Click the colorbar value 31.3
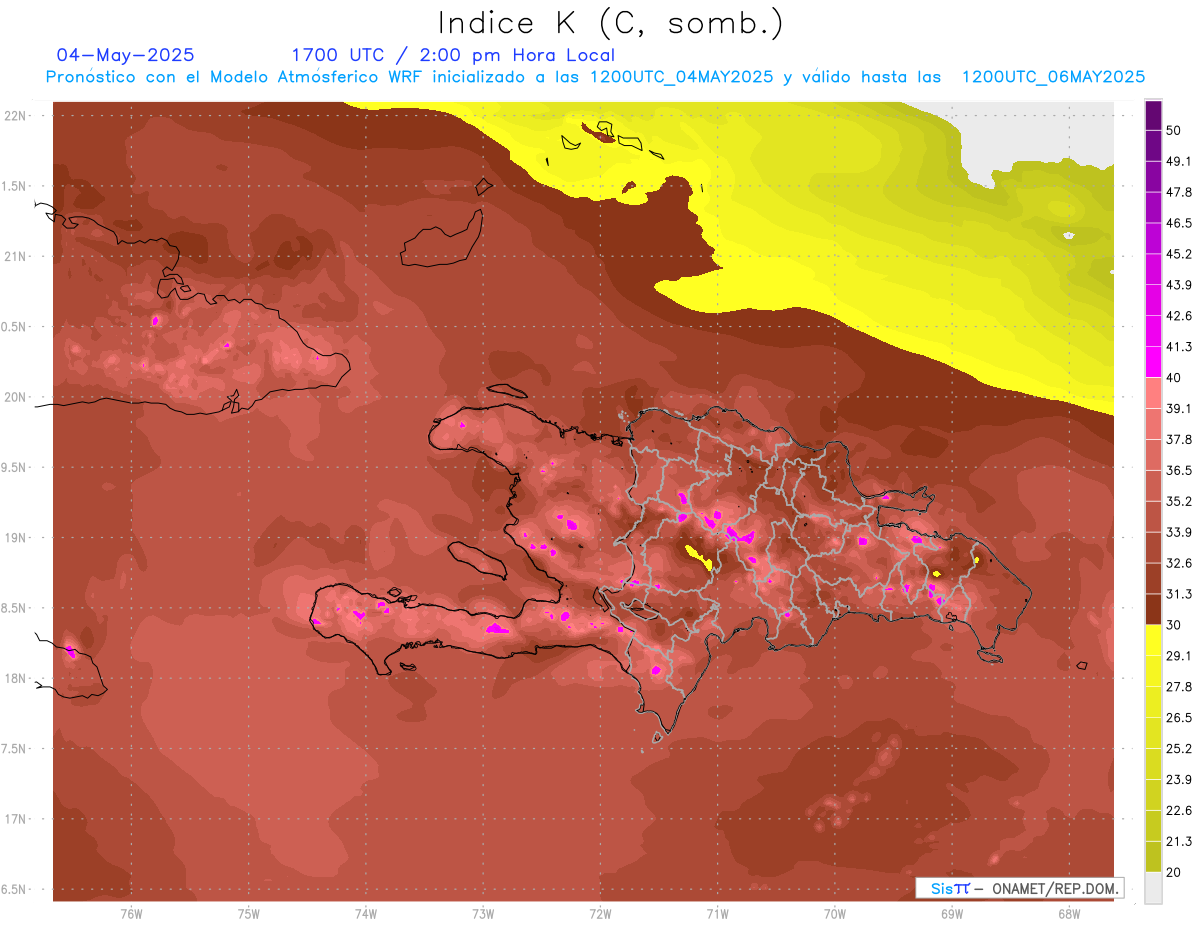Screen dimensions: 1200x927 point(1179,593)
